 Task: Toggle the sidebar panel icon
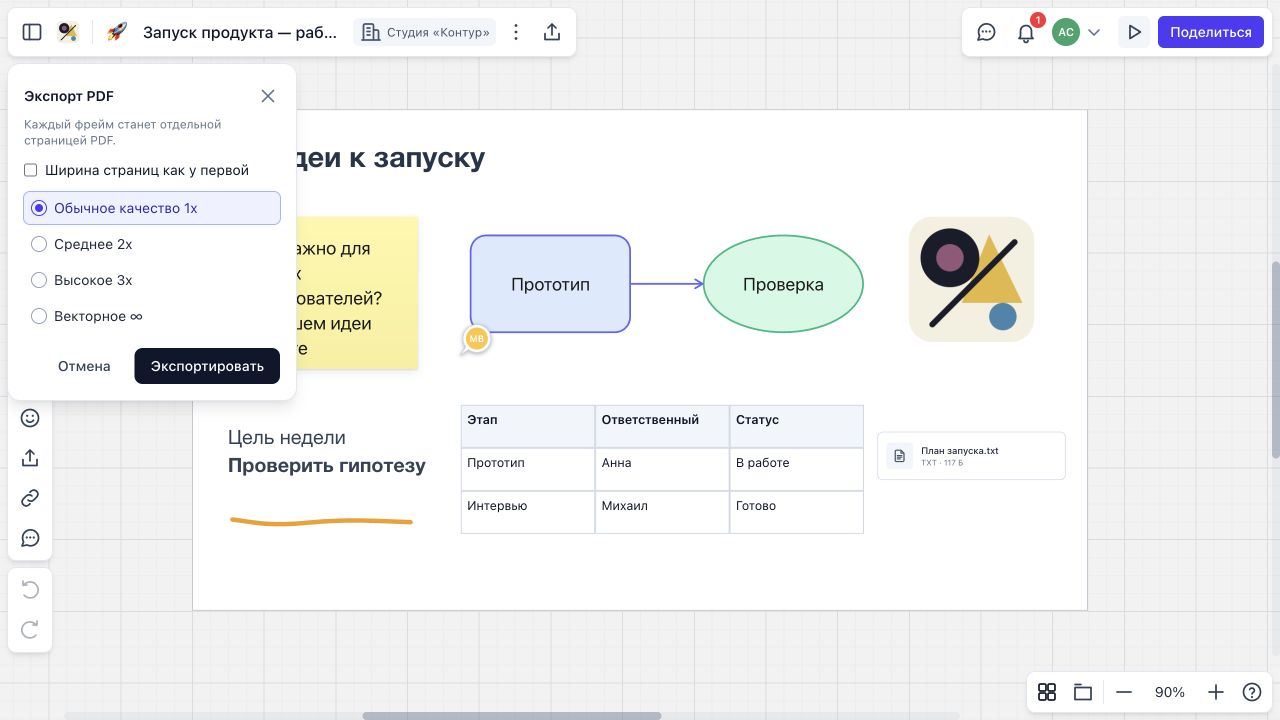pos(32,32)
